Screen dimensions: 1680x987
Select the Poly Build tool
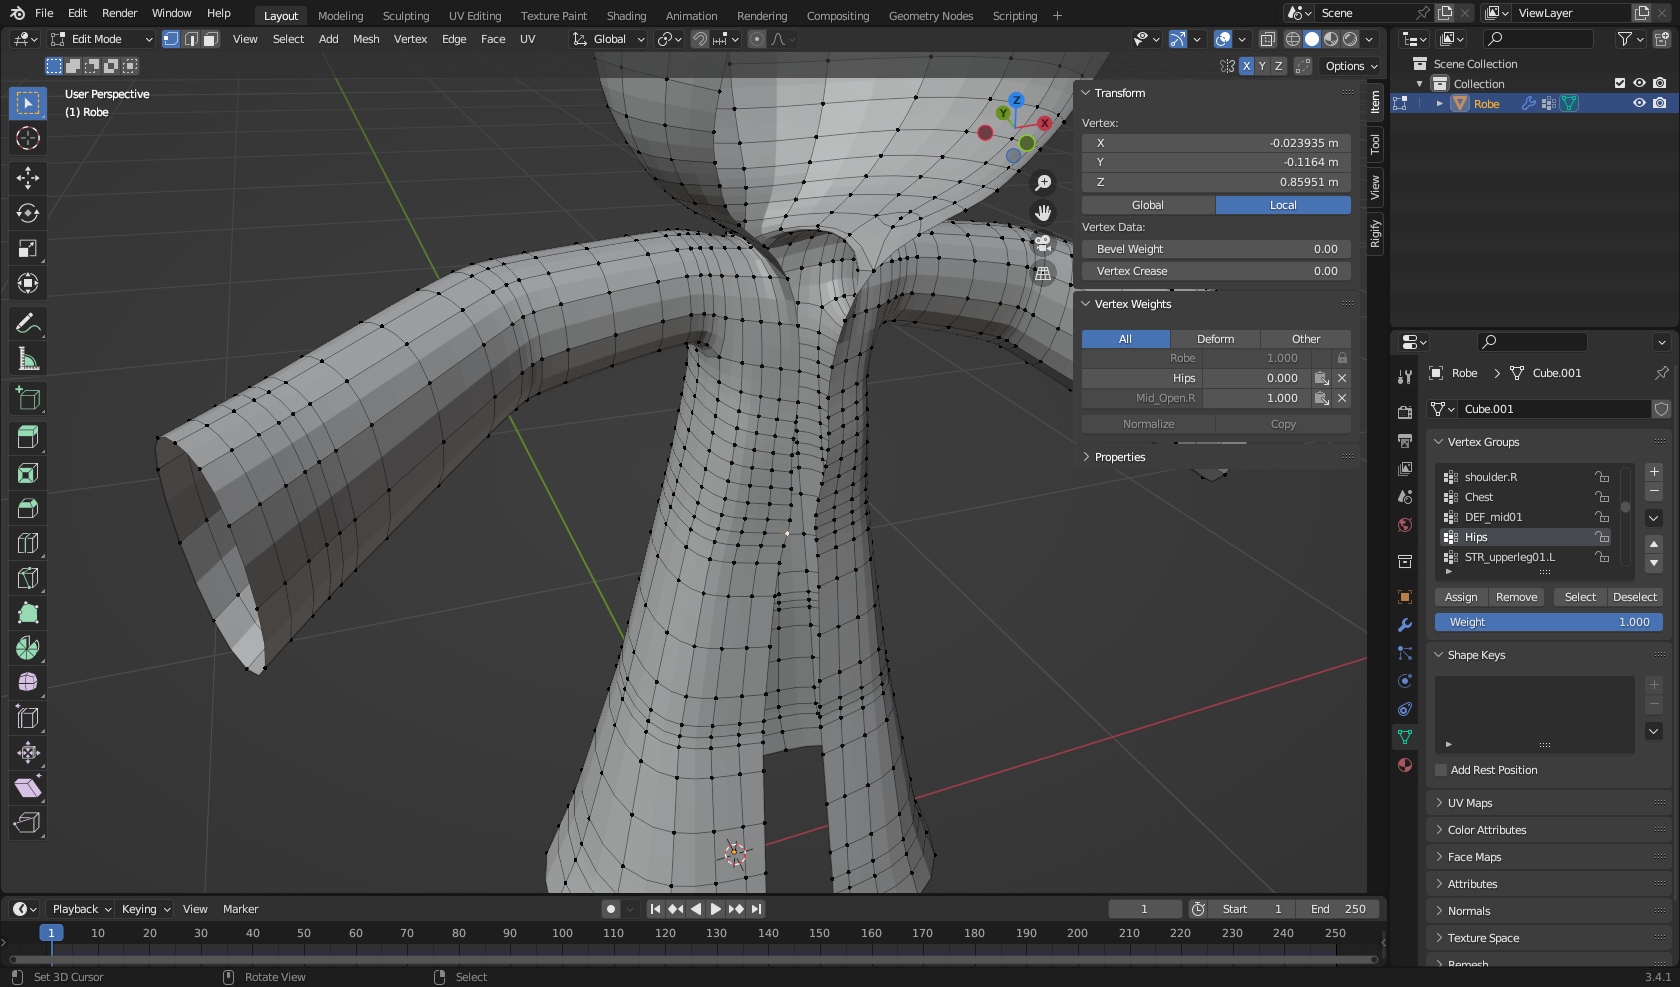coord(28,613)
